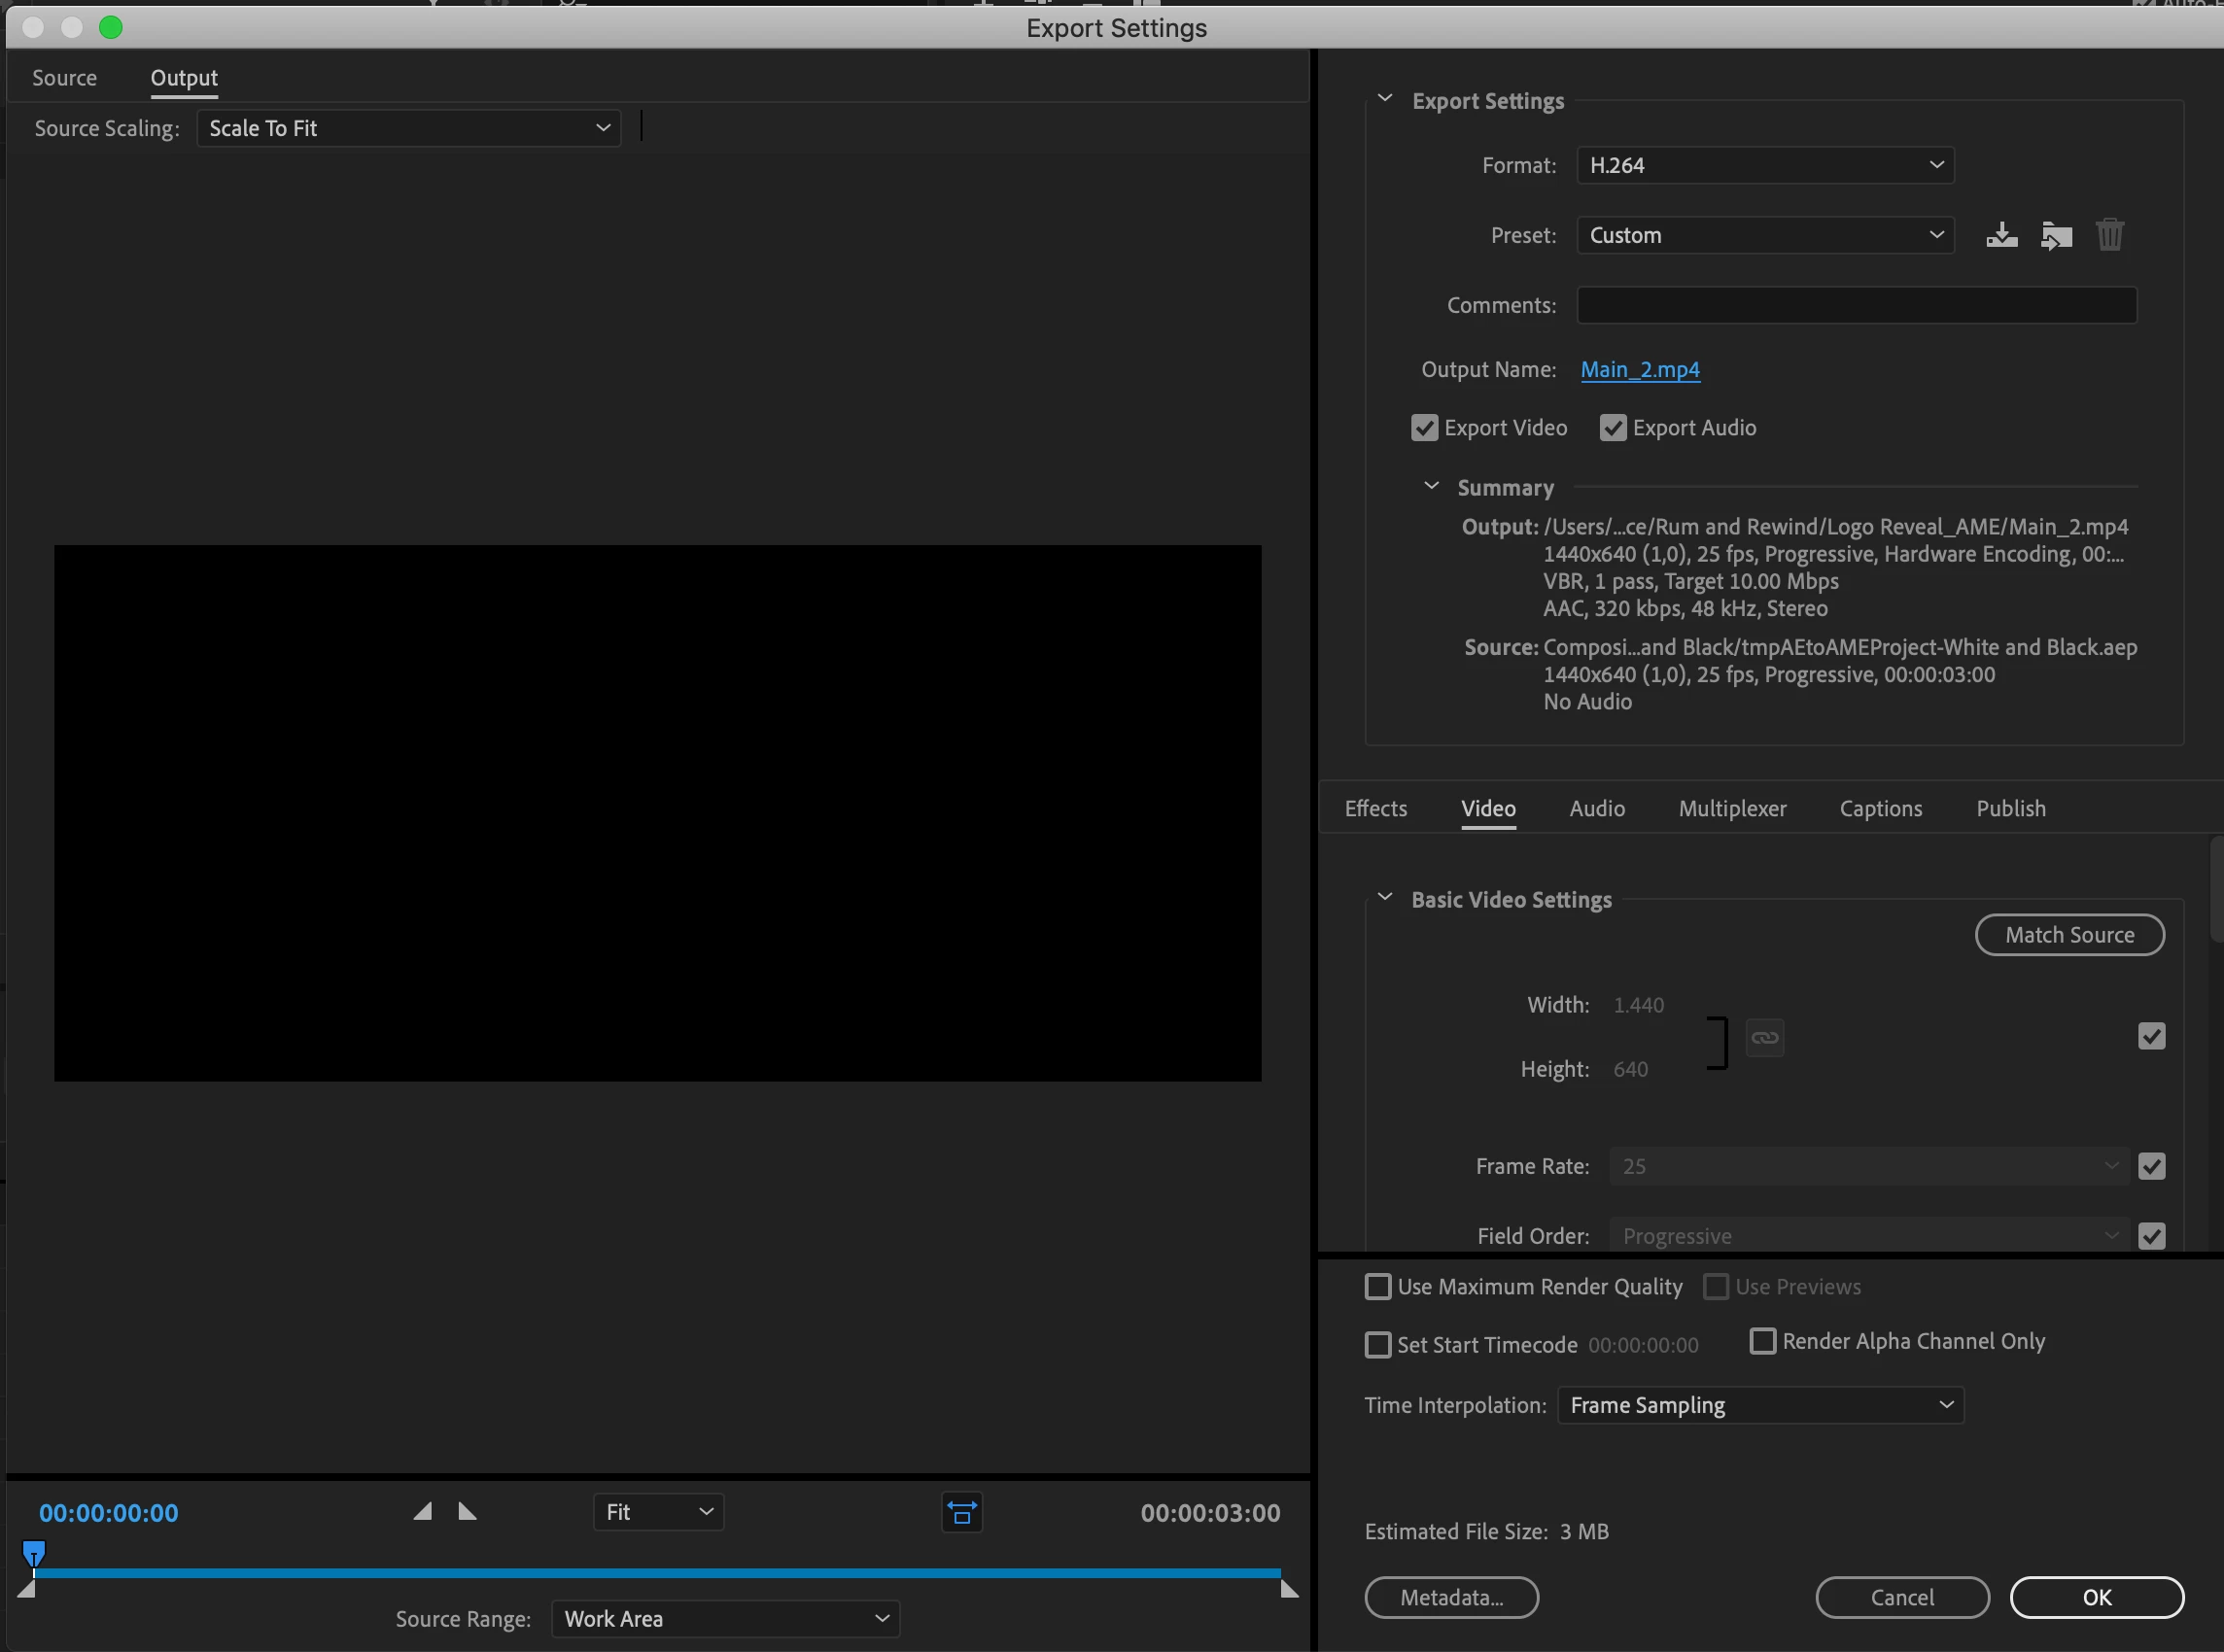Viewport: 2224px width, 1652px height.
Task: Switch to the Audio tab
Action: pyautogui.click(x=1597, y=808)
